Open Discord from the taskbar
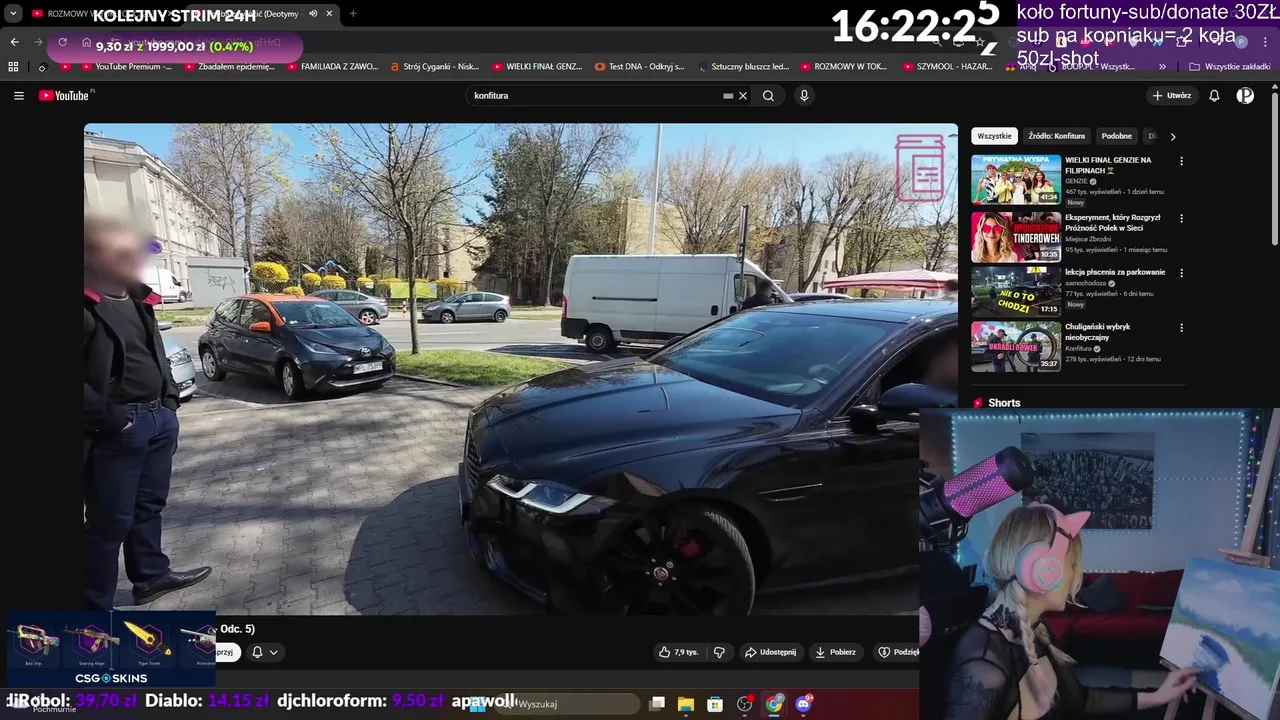Image resolution: width=1280 pixels, height=720 pixels. (x=803, y=704)
